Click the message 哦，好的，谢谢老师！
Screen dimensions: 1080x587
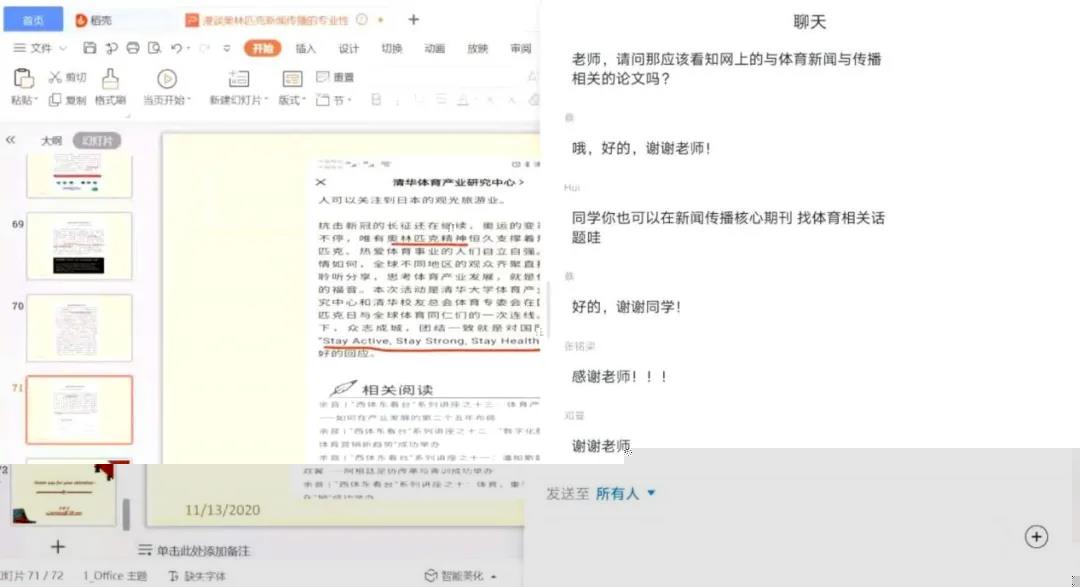pyautogui.click(x=641, y=148)
